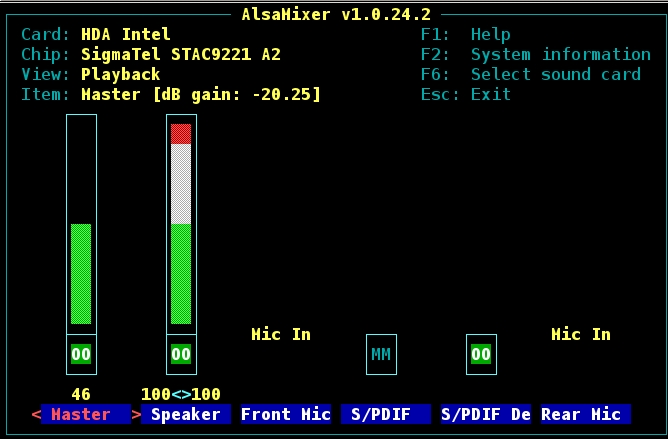Select the S/PDIF channel label
This screenshot has width=668, height=439.
pyautogui.click(x=386, y=414)
